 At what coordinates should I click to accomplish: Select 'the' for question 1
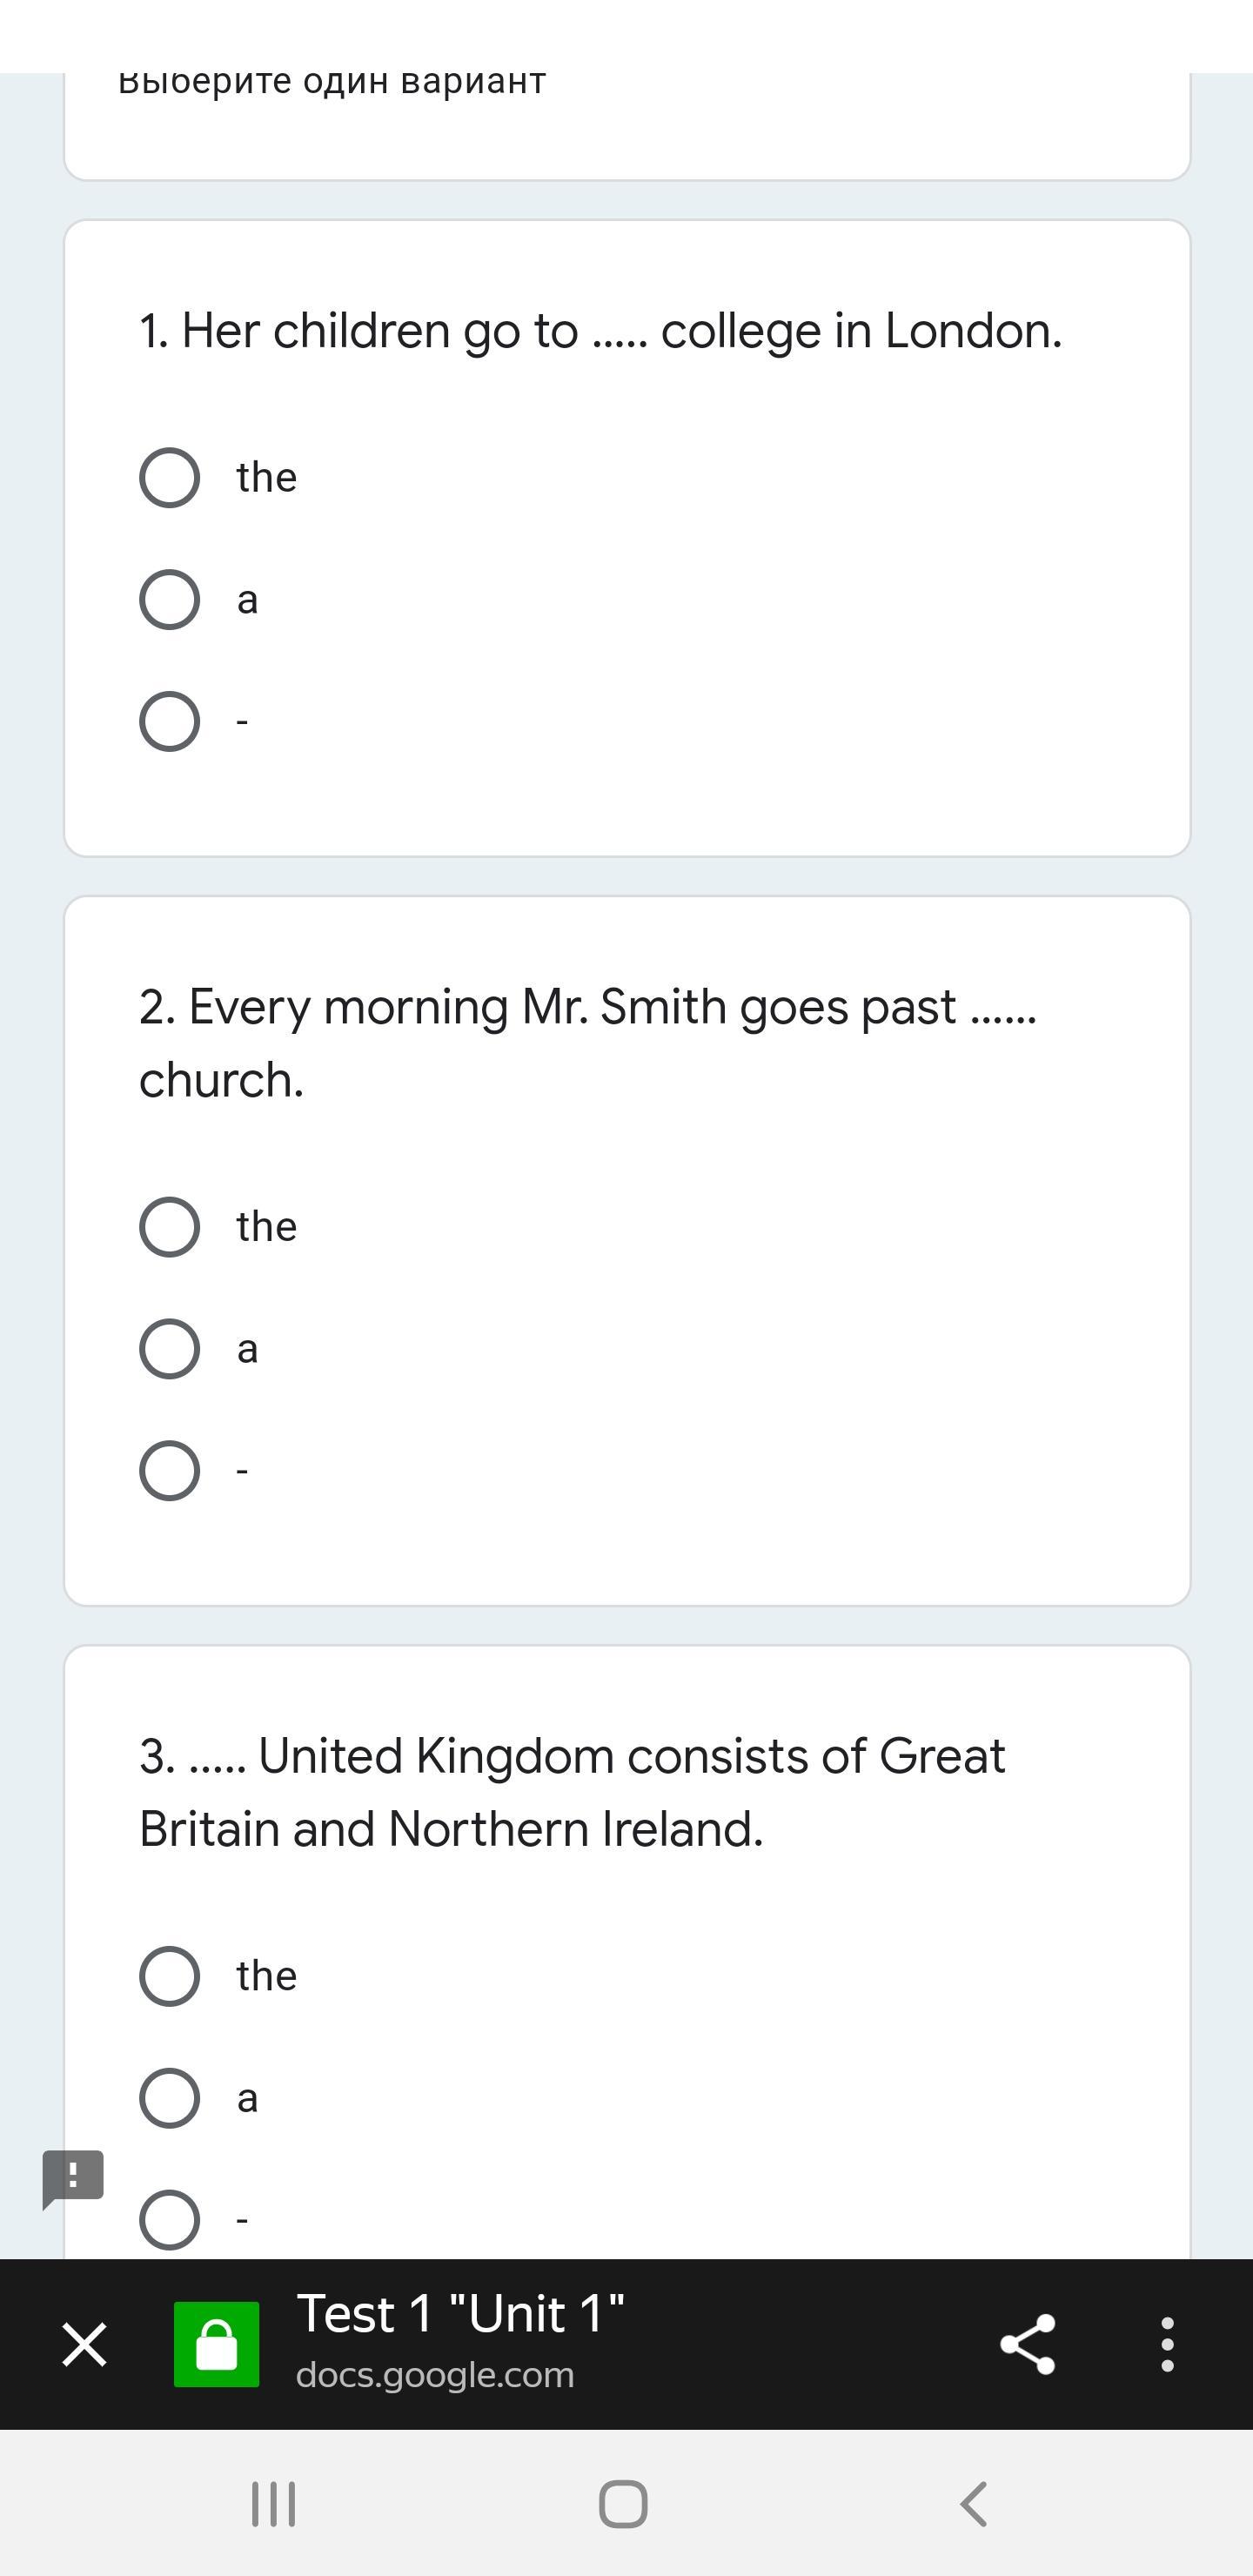[169, 477]
